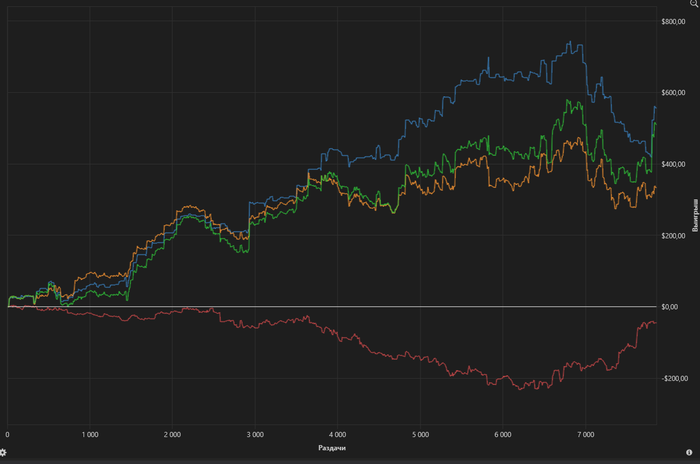700x464 pixels.
Task: Click the 1 000 hands axis label
Action: point(90,435)
